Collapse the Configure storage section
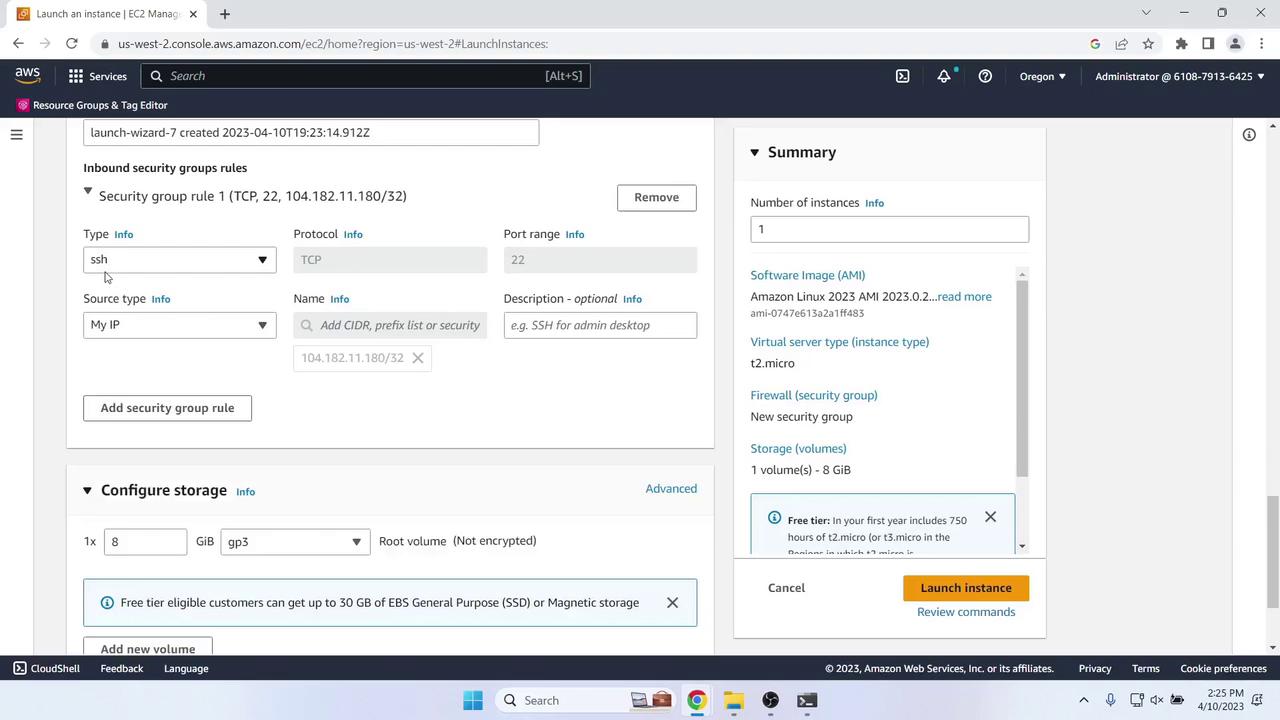Screen dimensions: 1280x720 (87, 491)
